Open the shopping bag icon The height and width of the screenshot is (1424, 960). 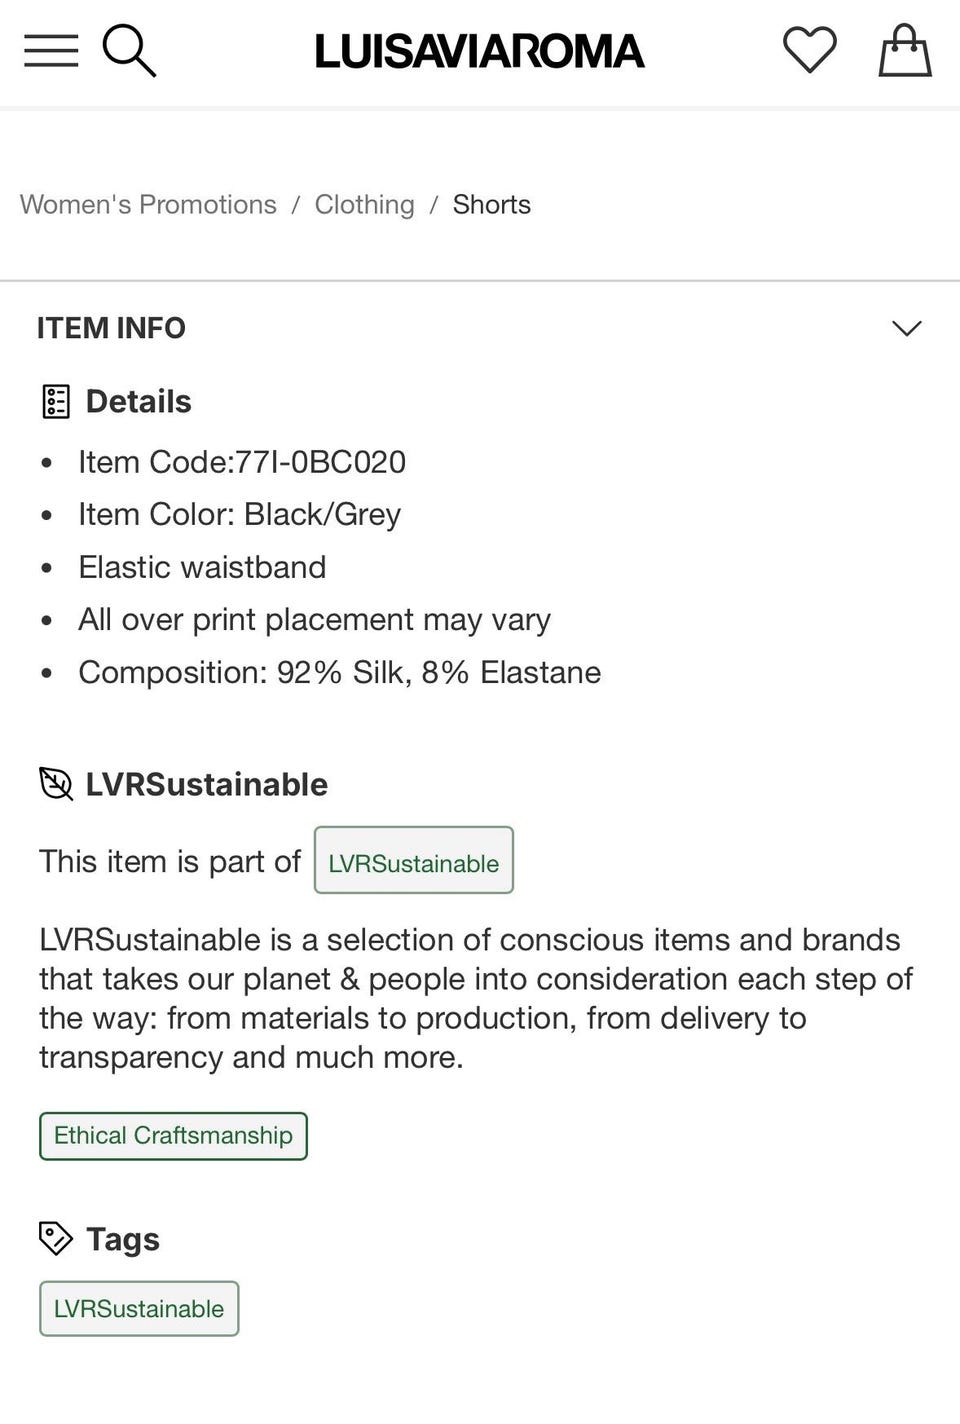coord(904,50)
